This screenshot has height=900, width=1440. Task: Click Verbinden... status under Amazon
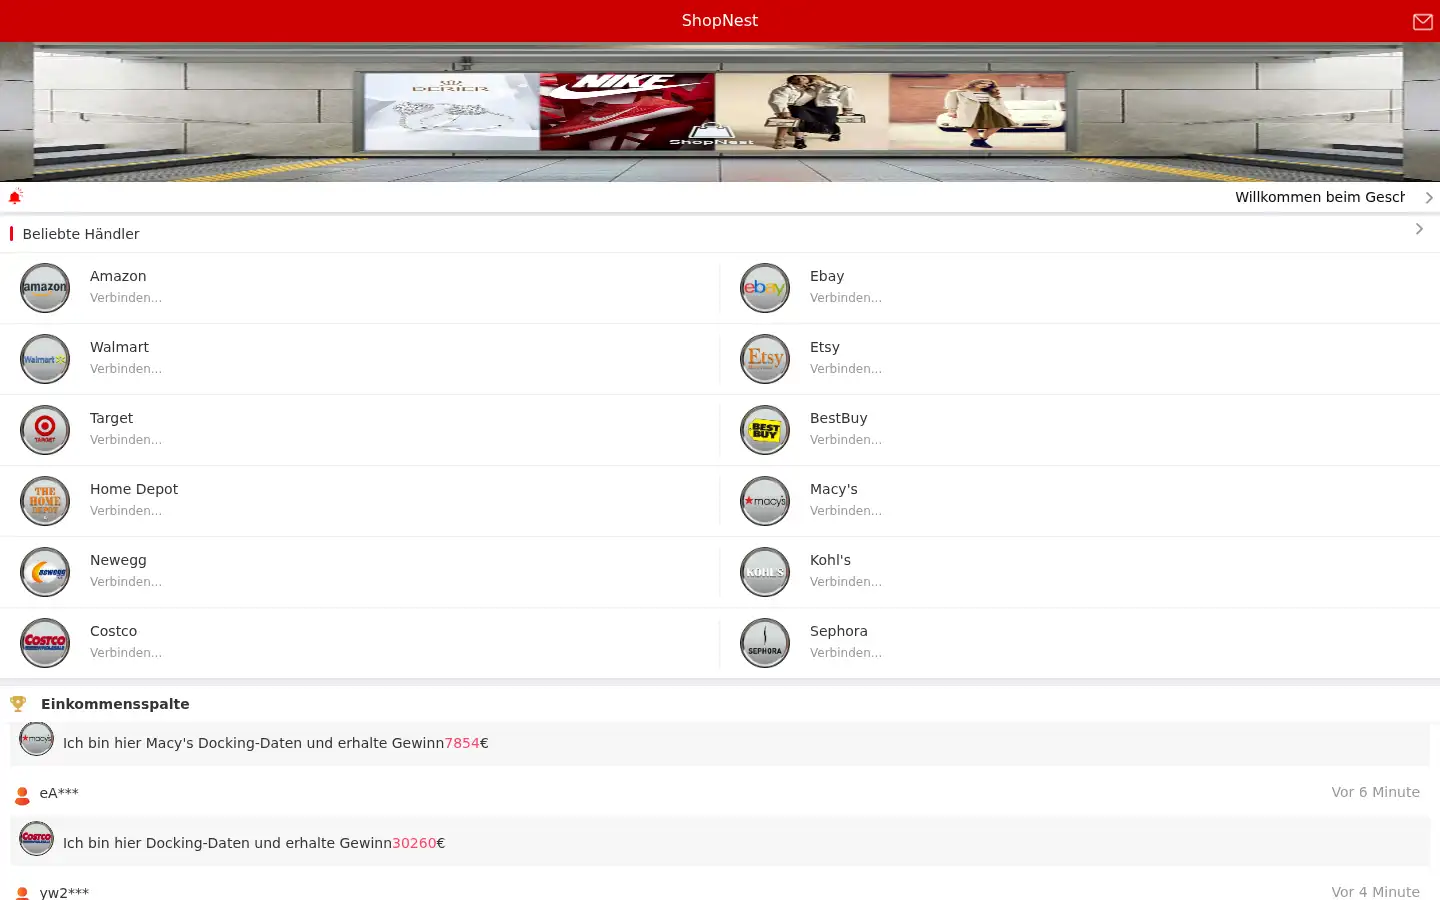126,298
